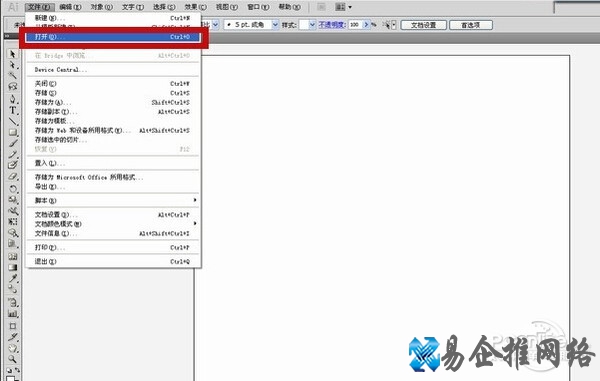This screenshot has height=381, width=600.
Task: Choose 文档设置 (Alt+Ctrl+P) menu item
Action: tap(113, 215)
